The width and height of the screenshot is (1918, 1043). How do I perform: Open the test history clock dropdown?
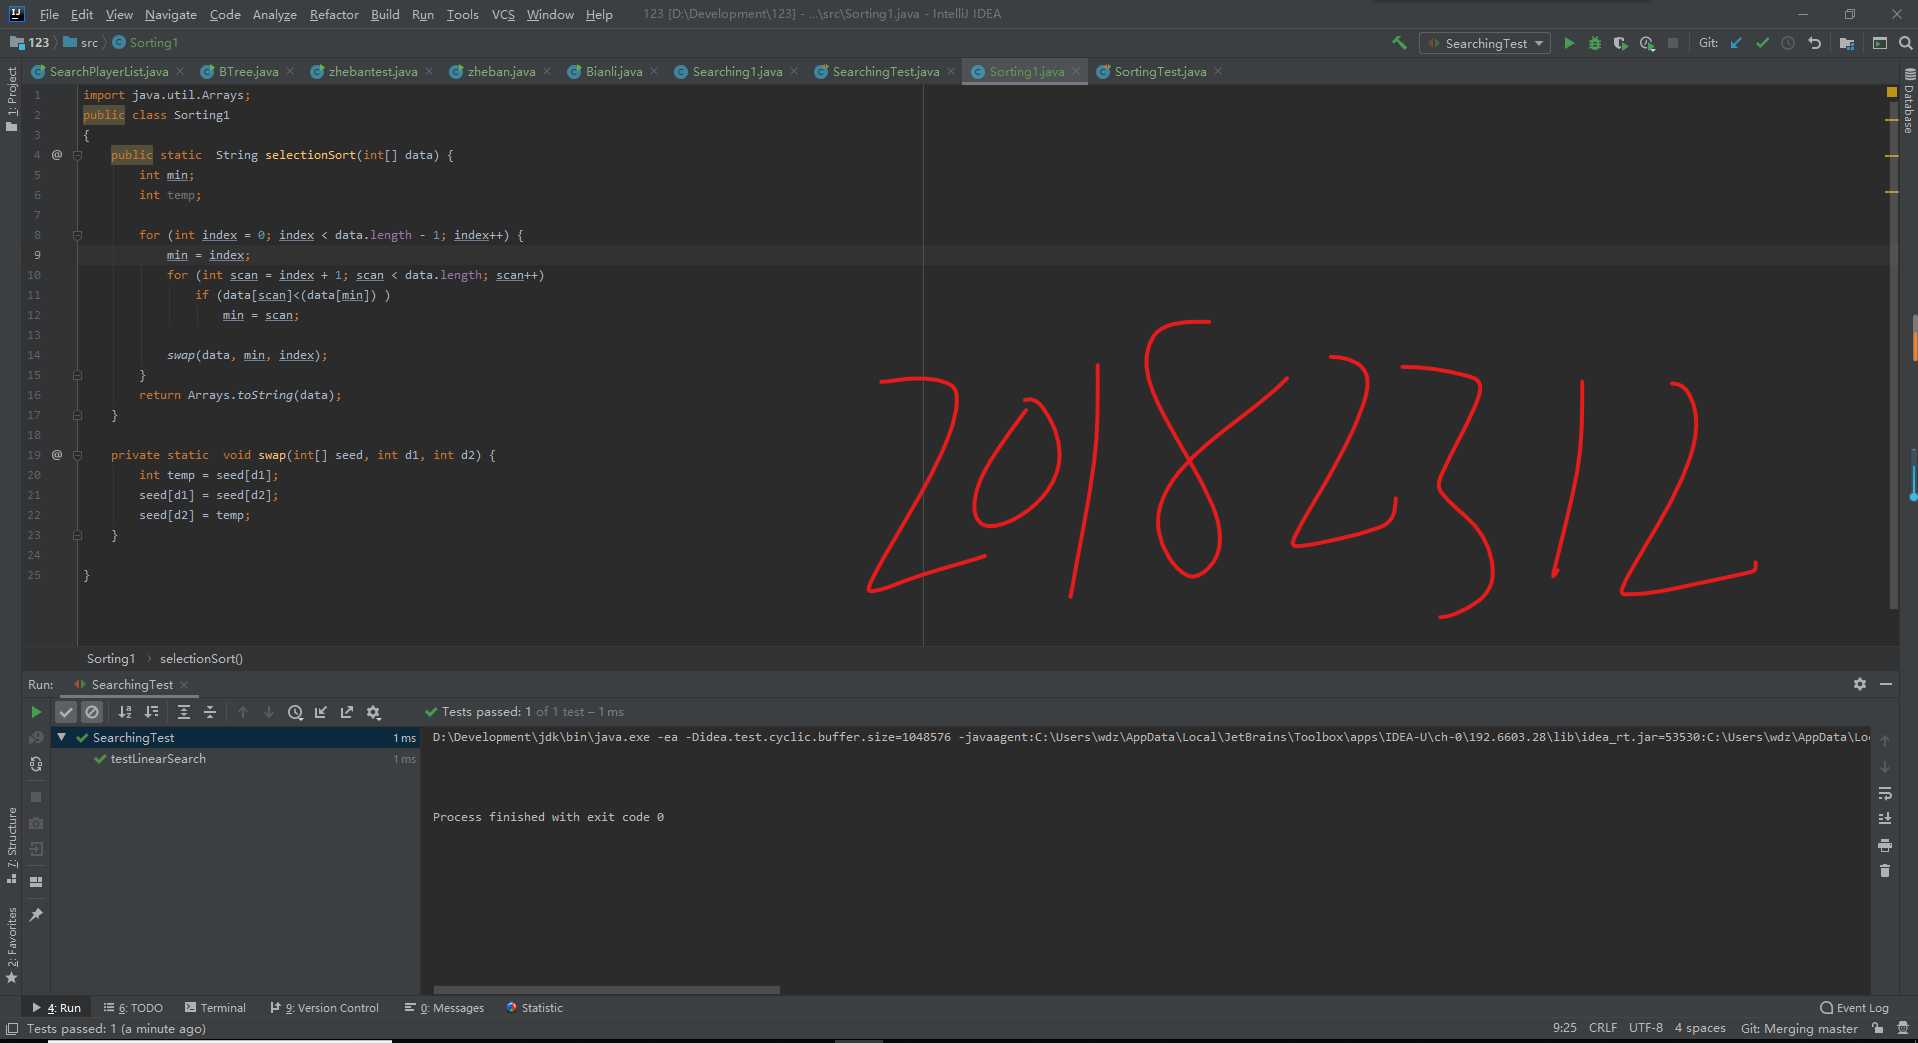tap(295, 712)
